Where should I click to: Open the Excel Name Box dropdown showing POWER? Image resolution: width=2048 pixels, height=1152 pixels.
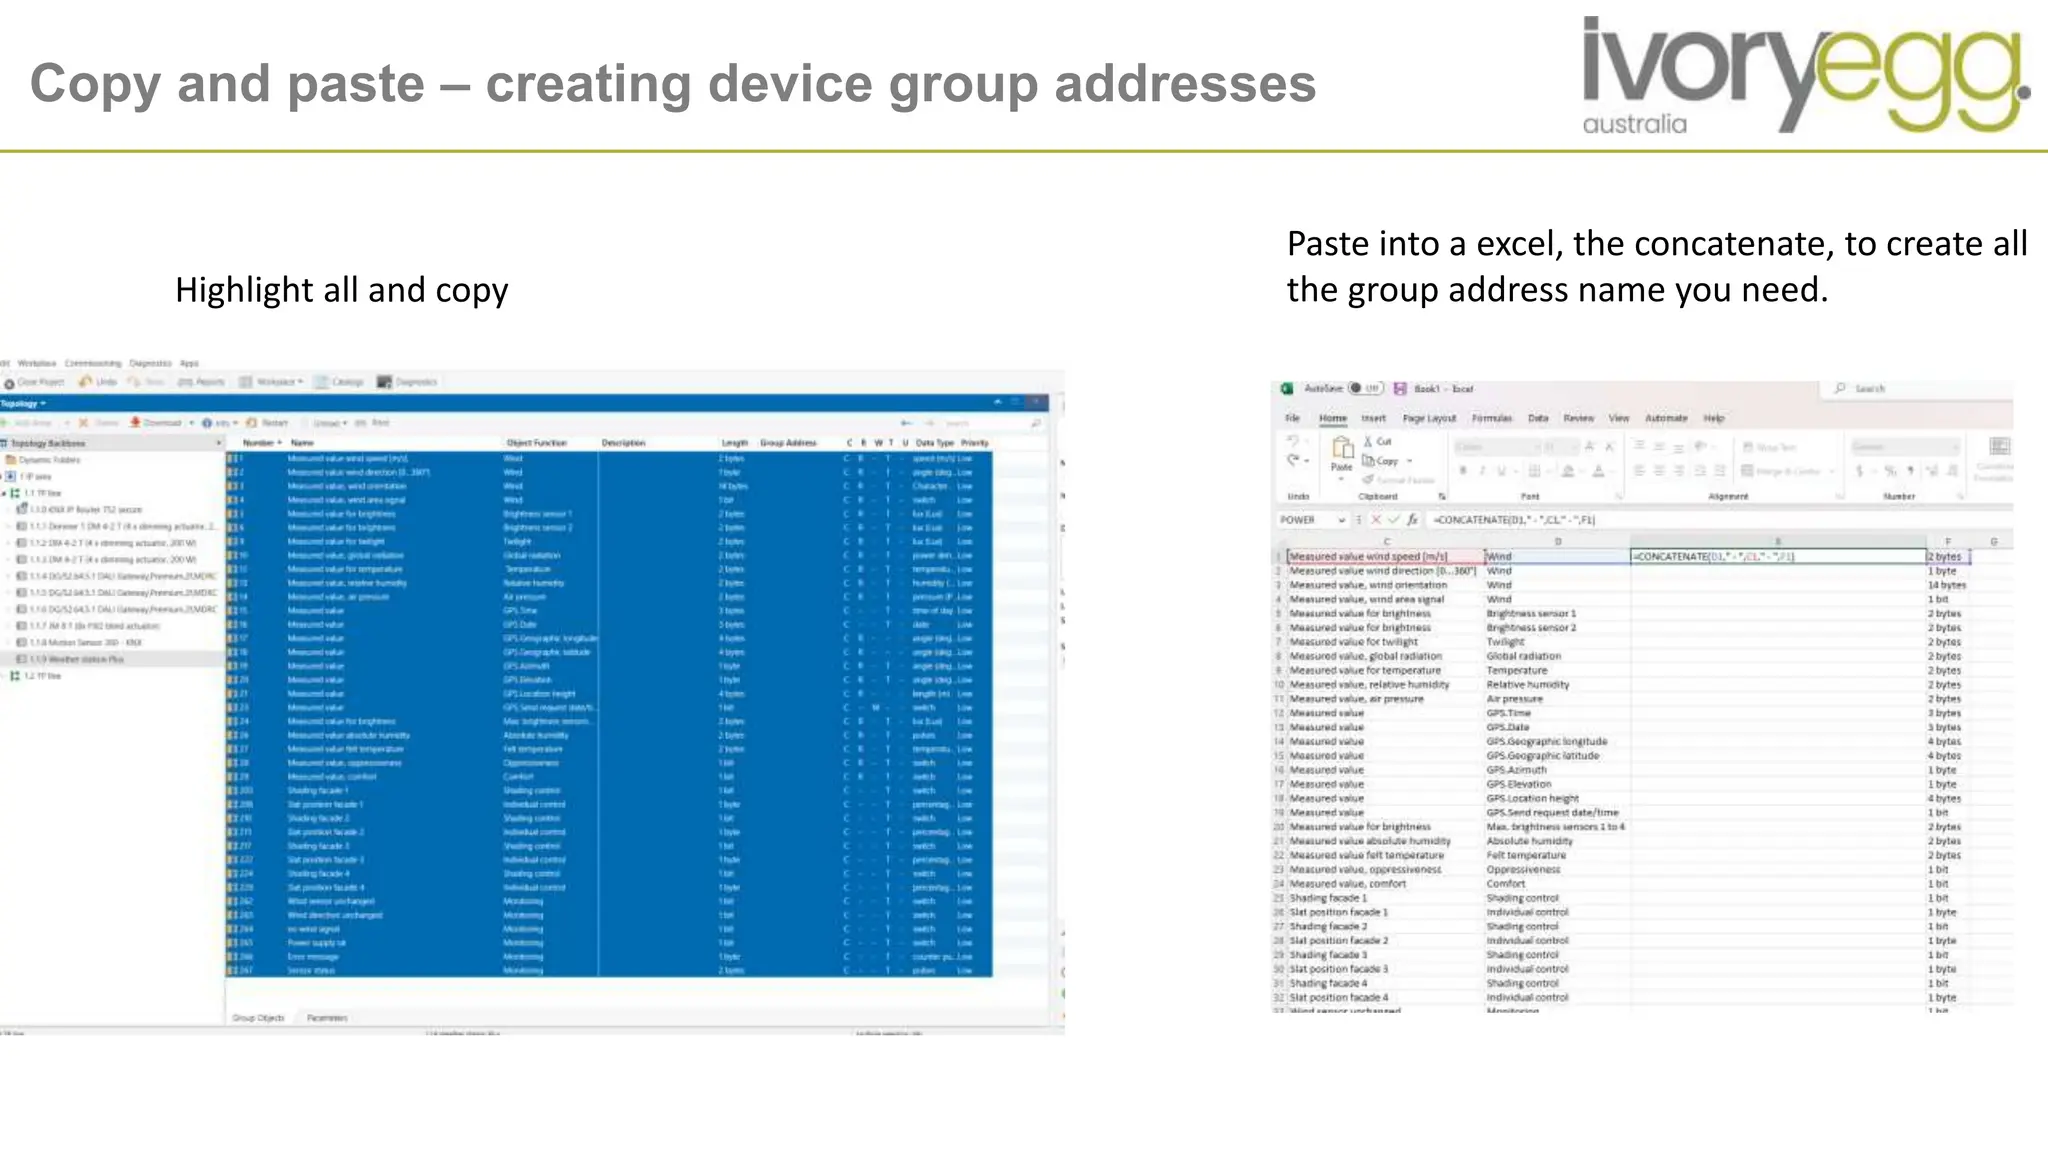click(x=1341, y=520)
